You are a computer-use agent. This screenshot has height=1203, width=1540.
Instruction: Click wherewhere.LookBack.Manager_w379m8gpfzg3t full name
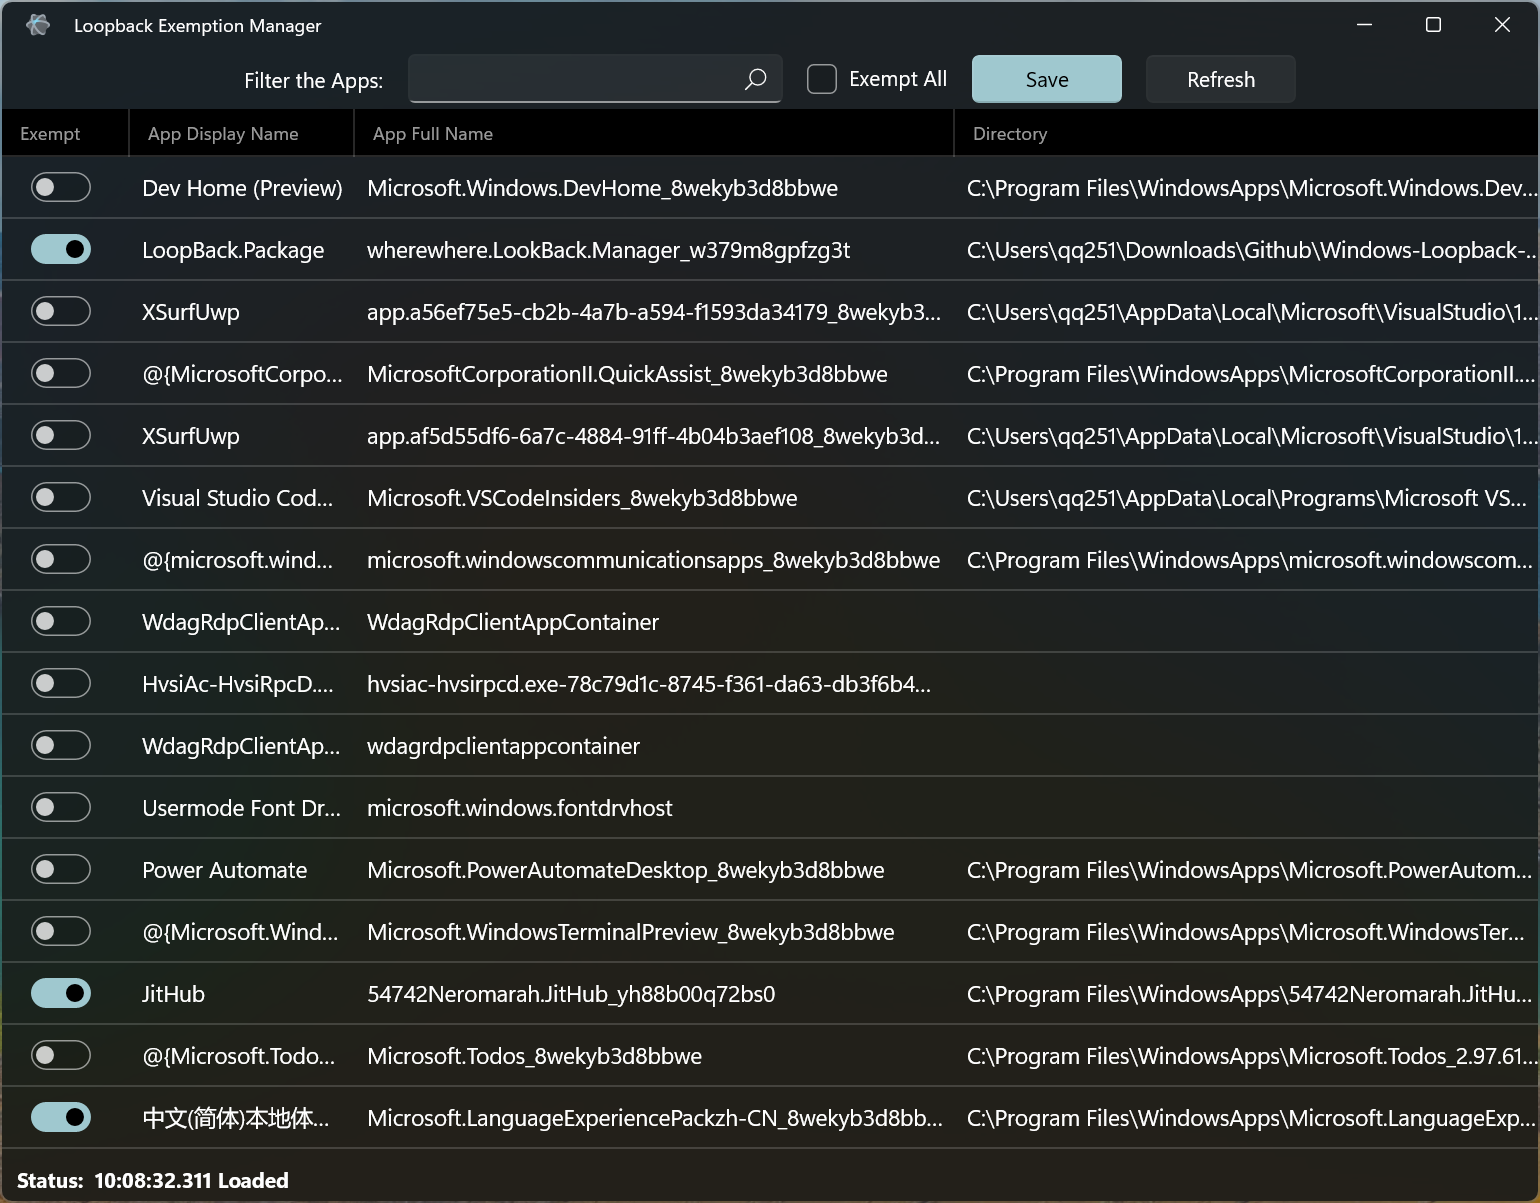point(608,250)
